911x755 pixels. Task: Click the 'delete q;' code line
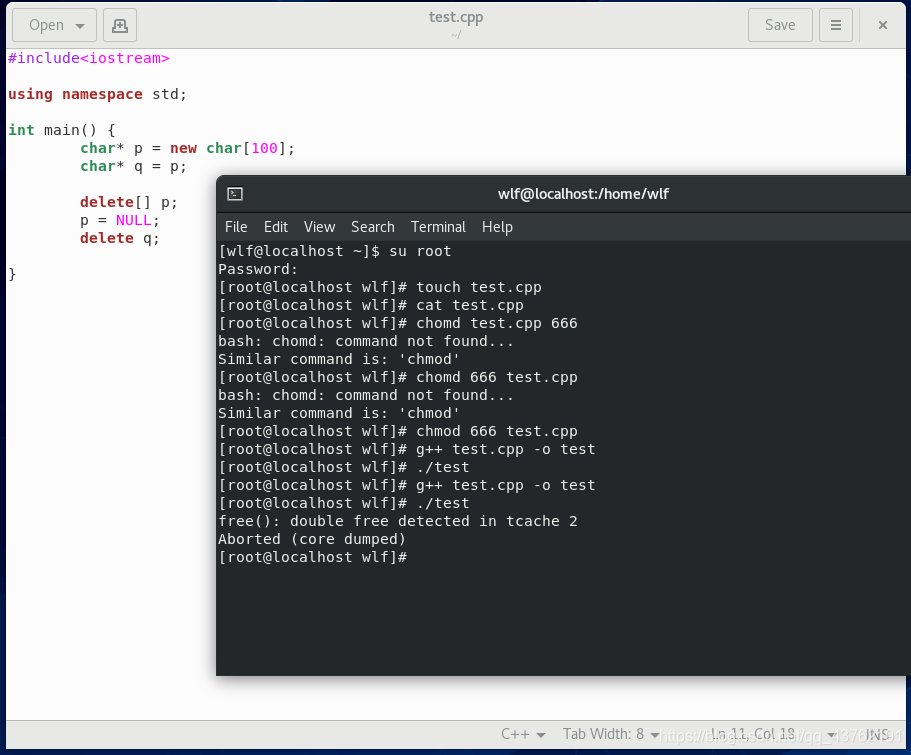point(119,238)
